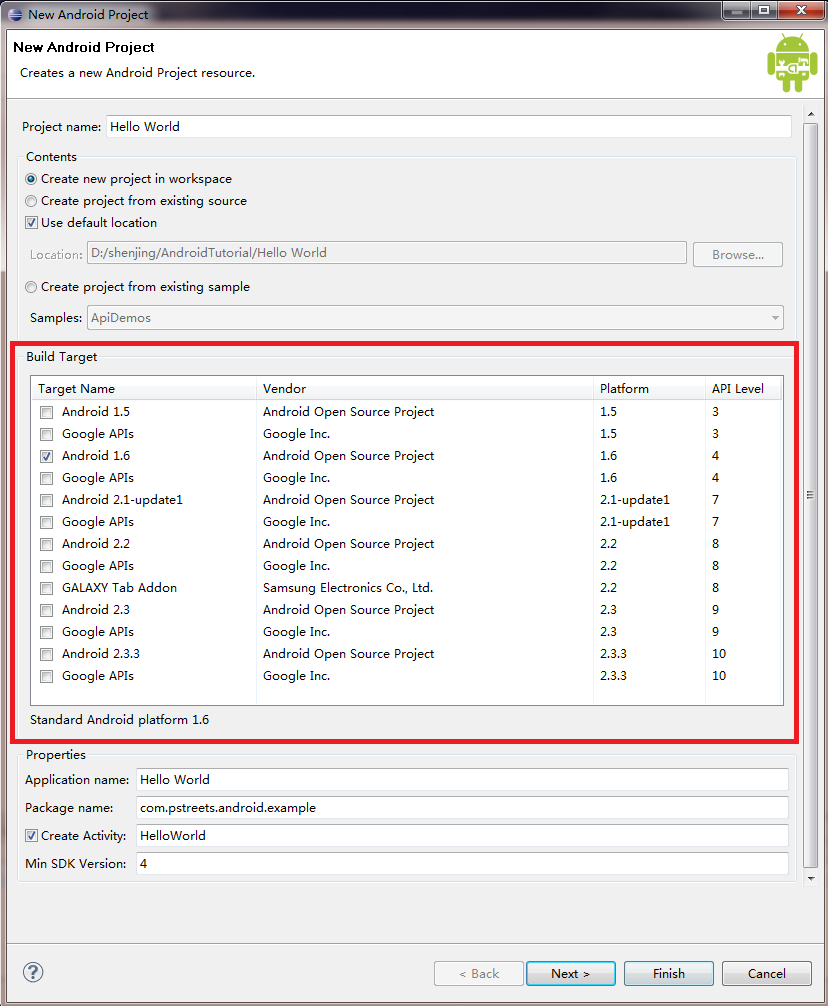Click the Cancel button
The height and width of the screenshot is (1006, 828).
pyautogui.click(x=766, y=973)
